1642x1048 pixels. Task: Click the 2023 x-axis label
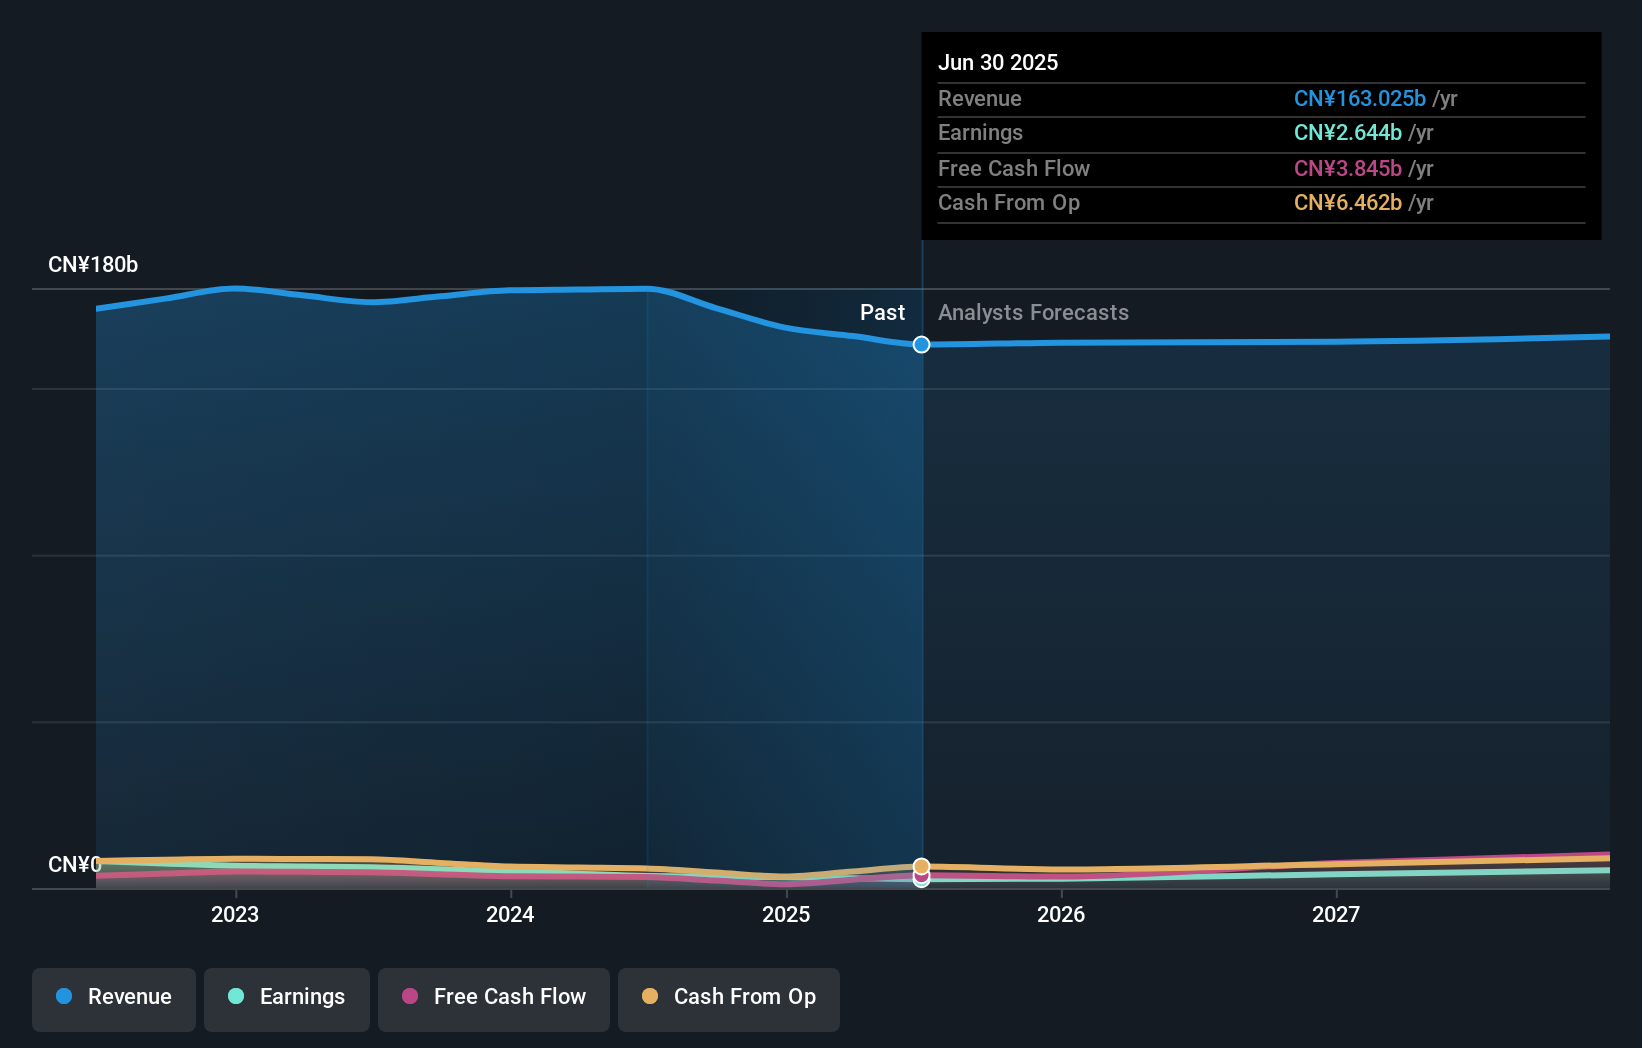[x=235, y=914]
